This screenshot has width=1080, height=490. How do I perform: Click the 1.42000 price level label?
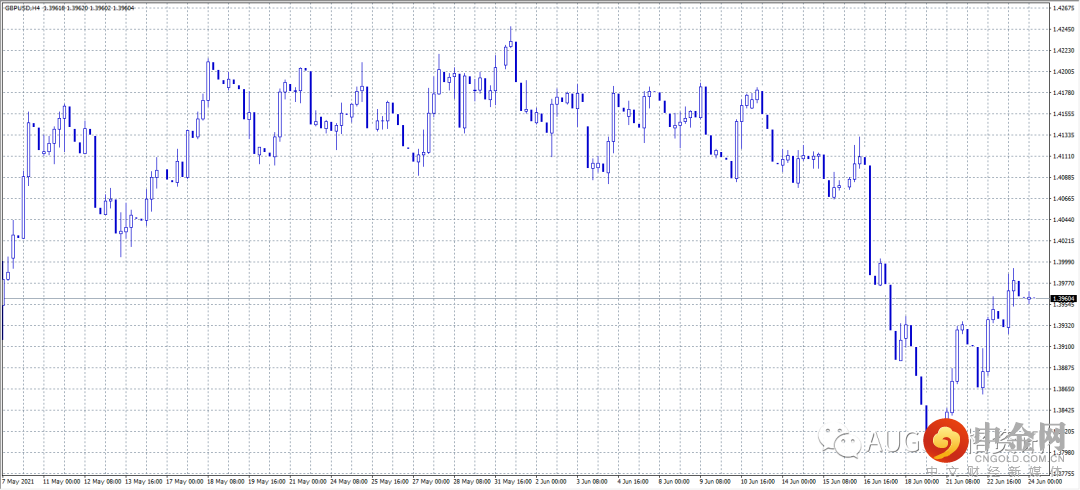(1063, 72)
